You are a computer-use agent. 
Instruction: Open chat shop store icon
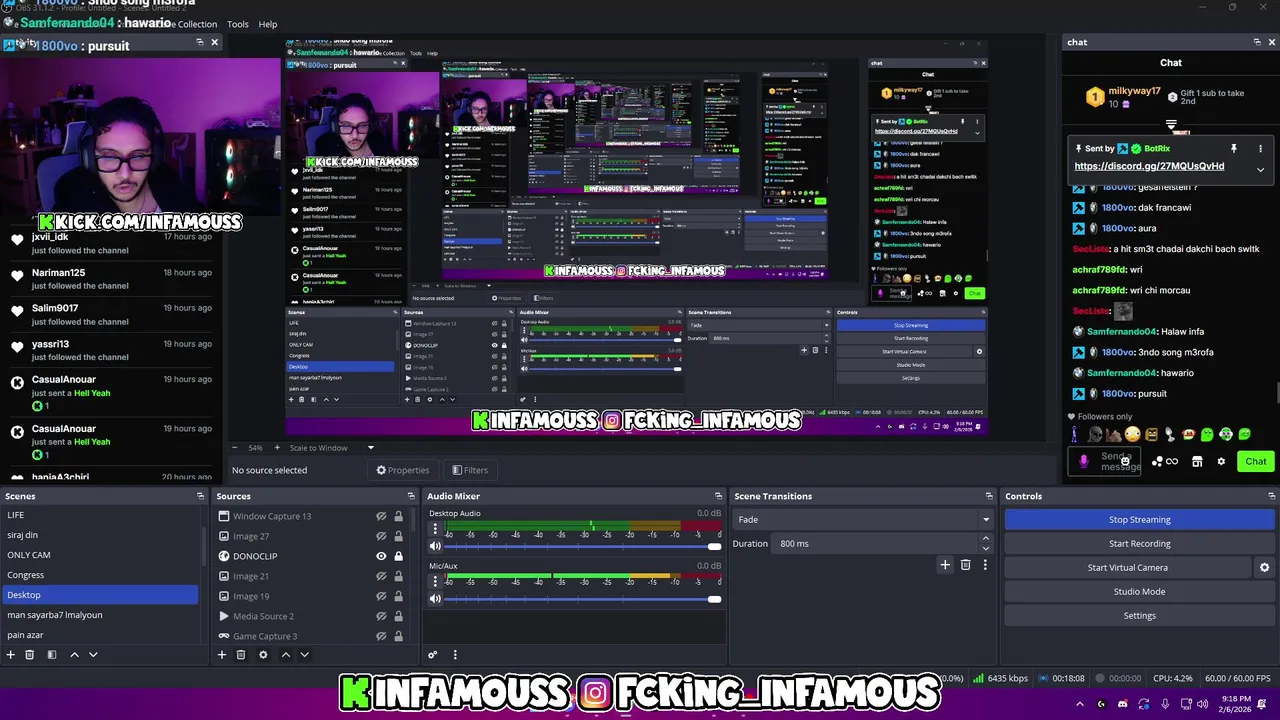pyautogui.click(x=1197, y=462)
